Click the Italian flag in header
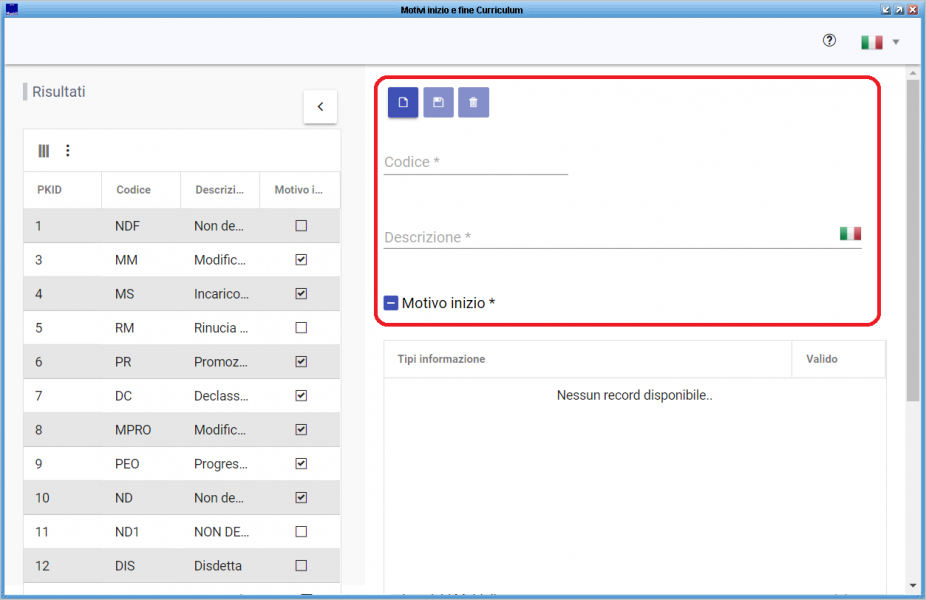Image resolution: width=926 pixels, height=600 pixels. (872, 42)
